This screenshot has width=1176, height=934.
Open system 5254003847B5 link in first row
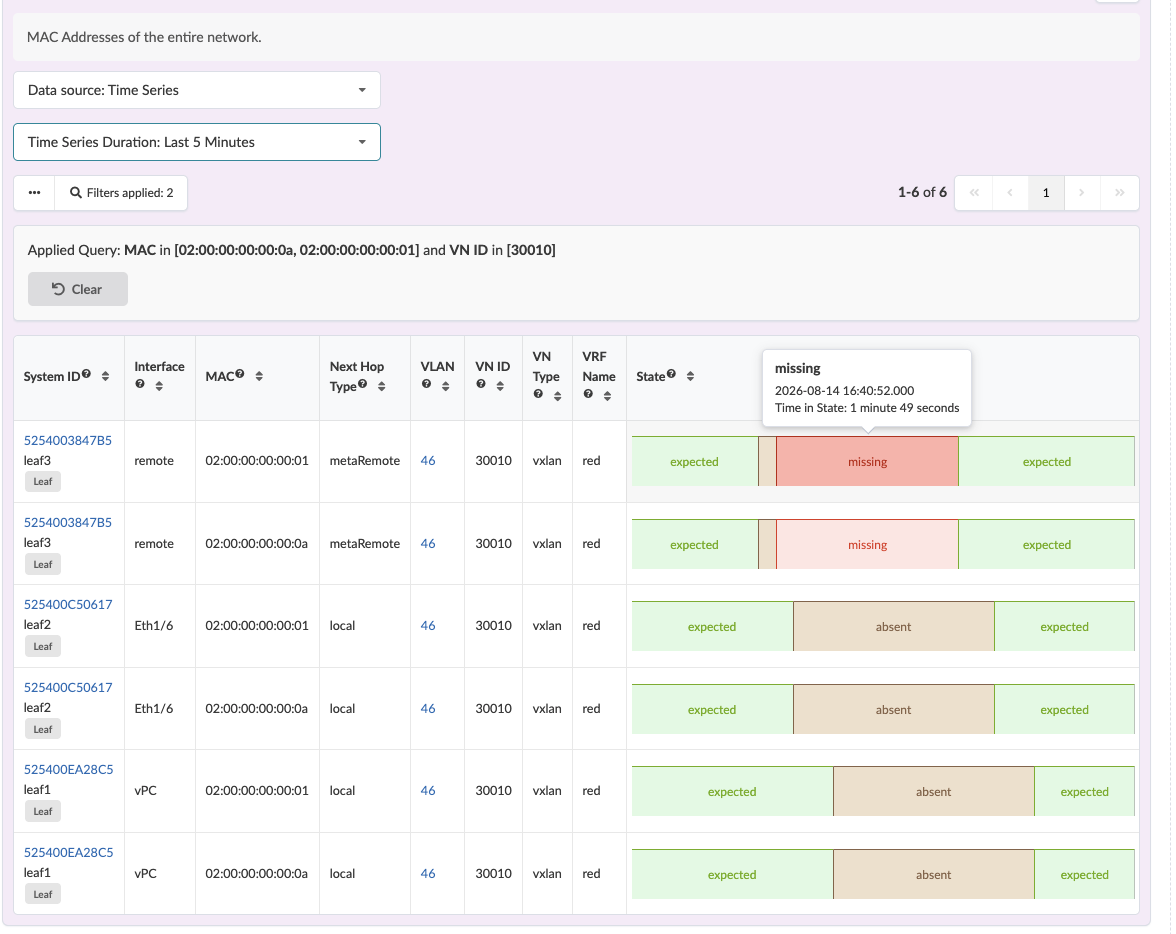coord(68,440)
